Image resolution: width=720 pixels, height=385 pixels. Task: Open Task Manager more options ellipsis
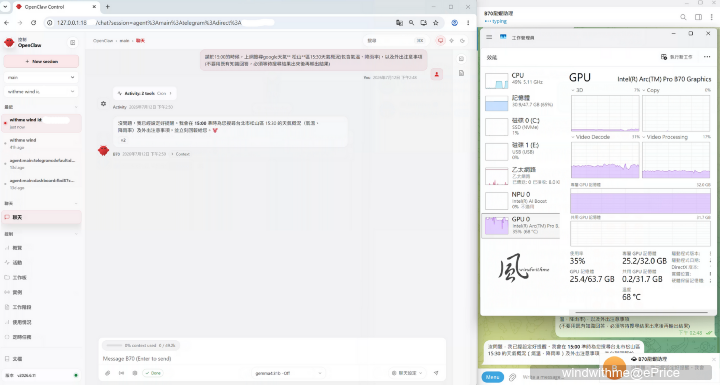(707, 57)
